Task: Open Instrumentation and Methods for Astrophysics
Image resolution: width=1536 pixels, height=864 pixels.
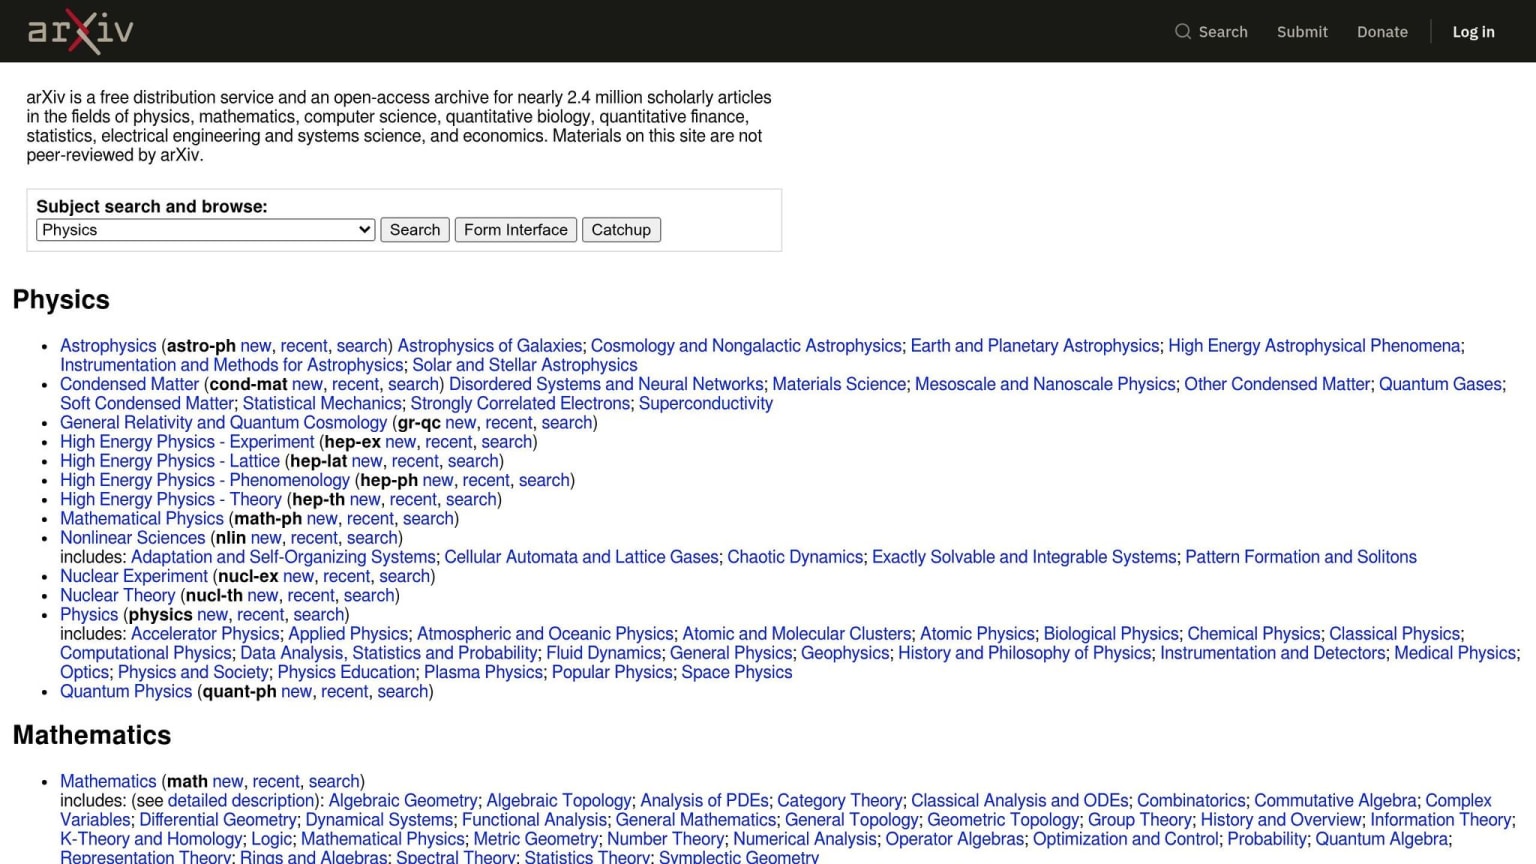Action: [232, 365]
